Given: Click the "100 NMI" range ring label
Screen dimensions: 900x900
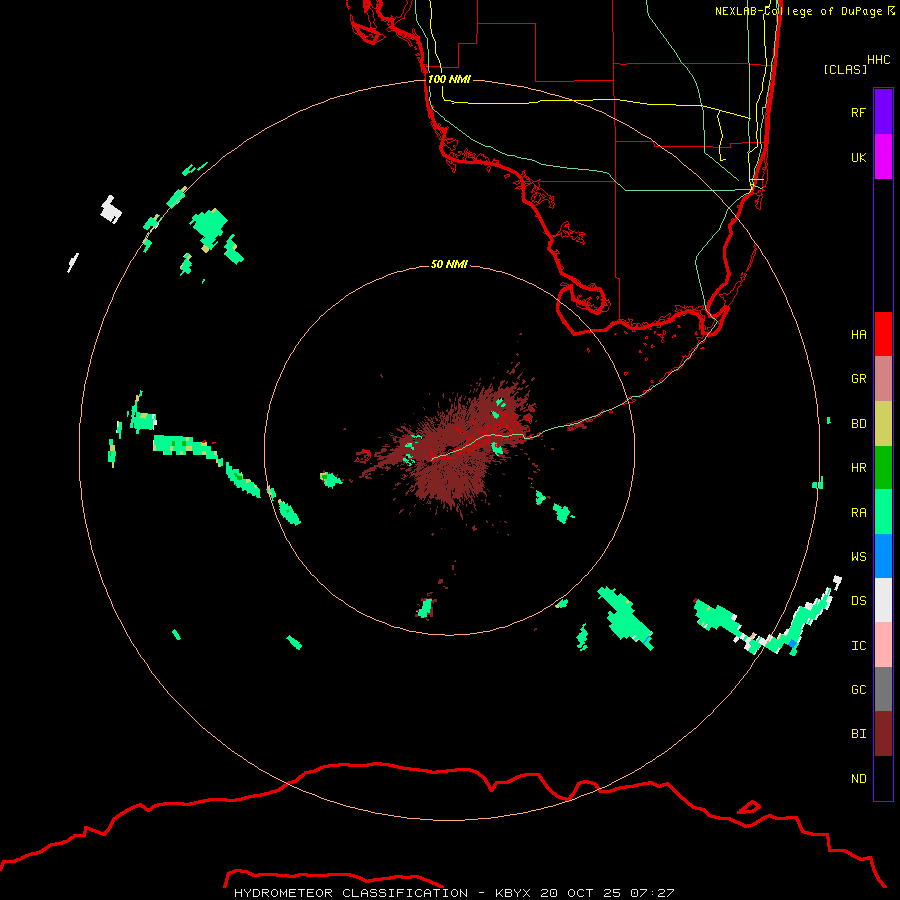Looking at the screenshot, I should click(449, 79).
